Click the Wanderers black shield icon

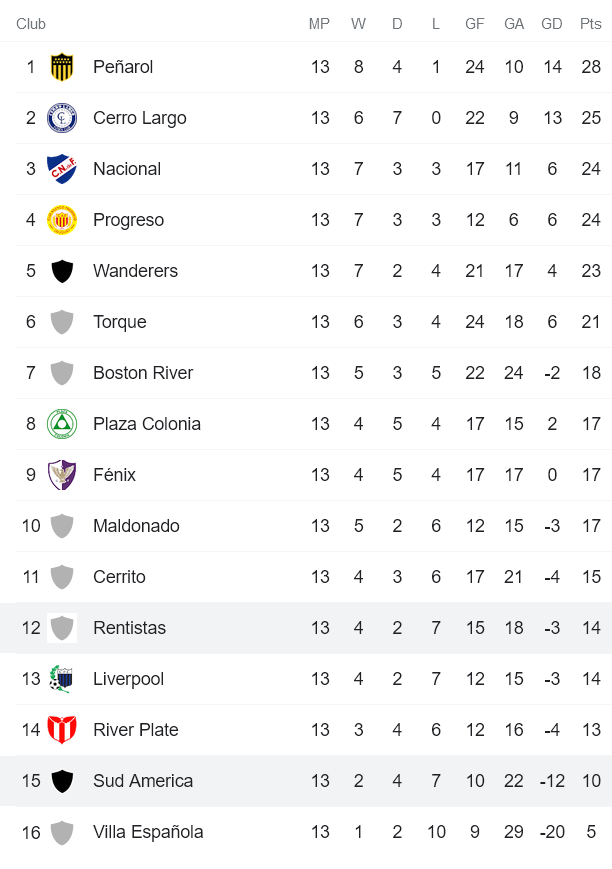pos(62,271)
